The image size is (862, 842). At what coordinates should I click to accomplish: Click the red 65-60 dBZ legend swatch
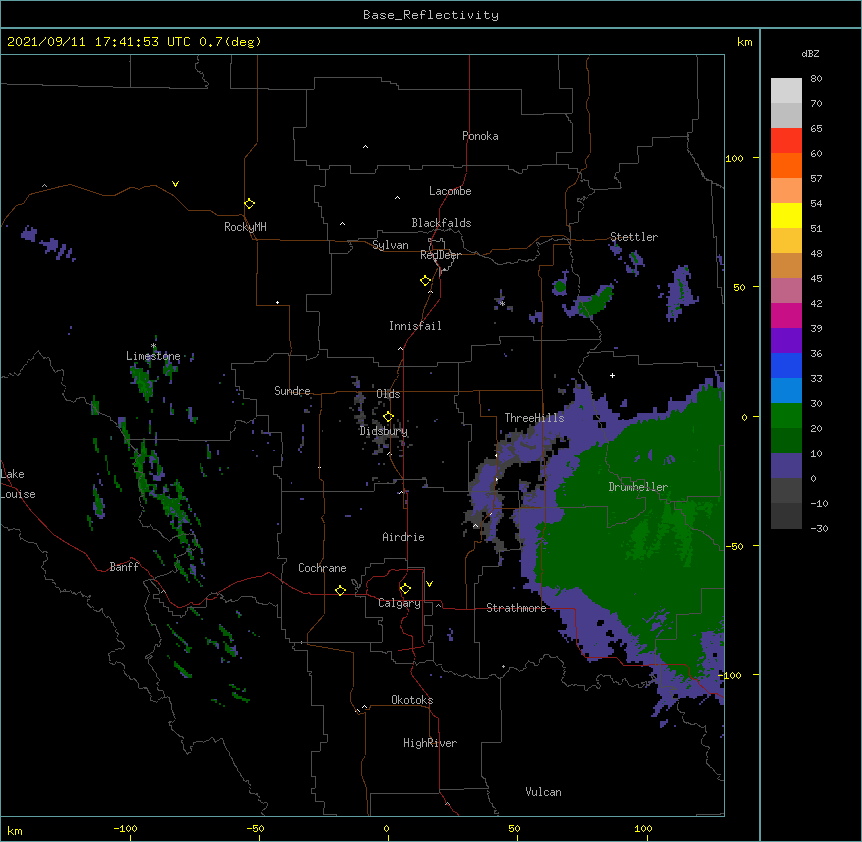786,140
